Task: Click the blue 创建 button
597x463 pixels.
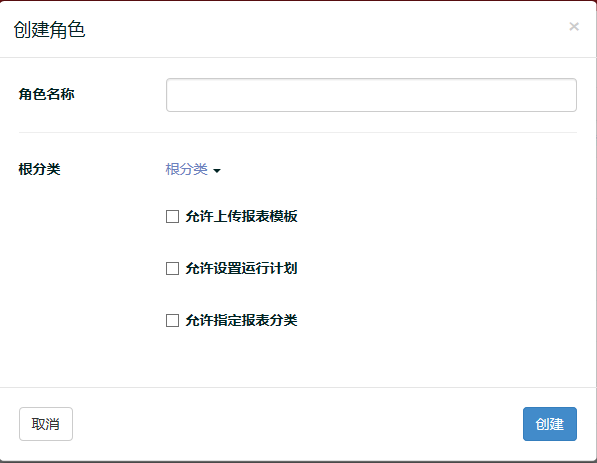Action: [549, 424]
